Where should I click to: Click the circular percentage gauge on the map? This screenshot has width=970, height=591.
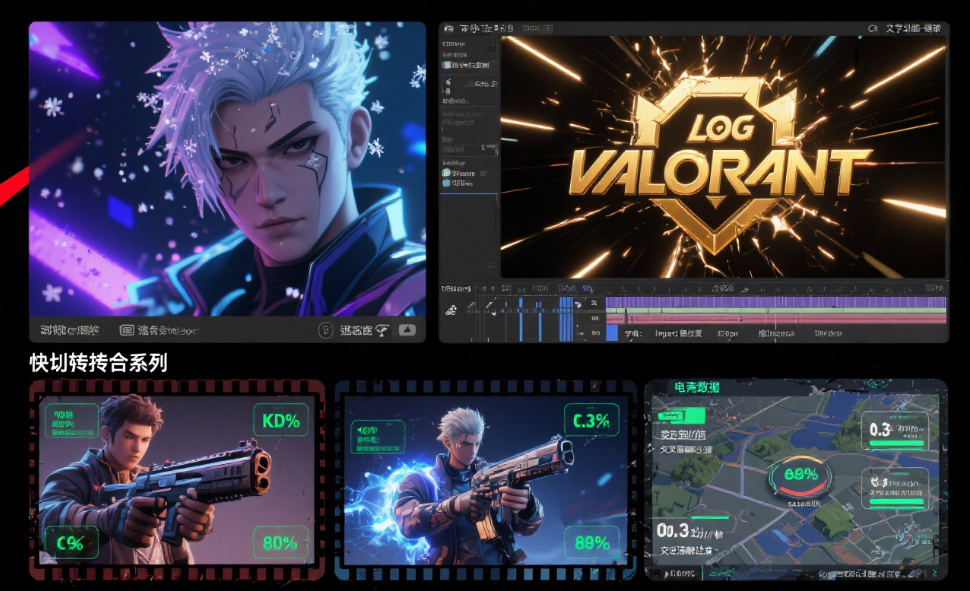coord(801,477)
